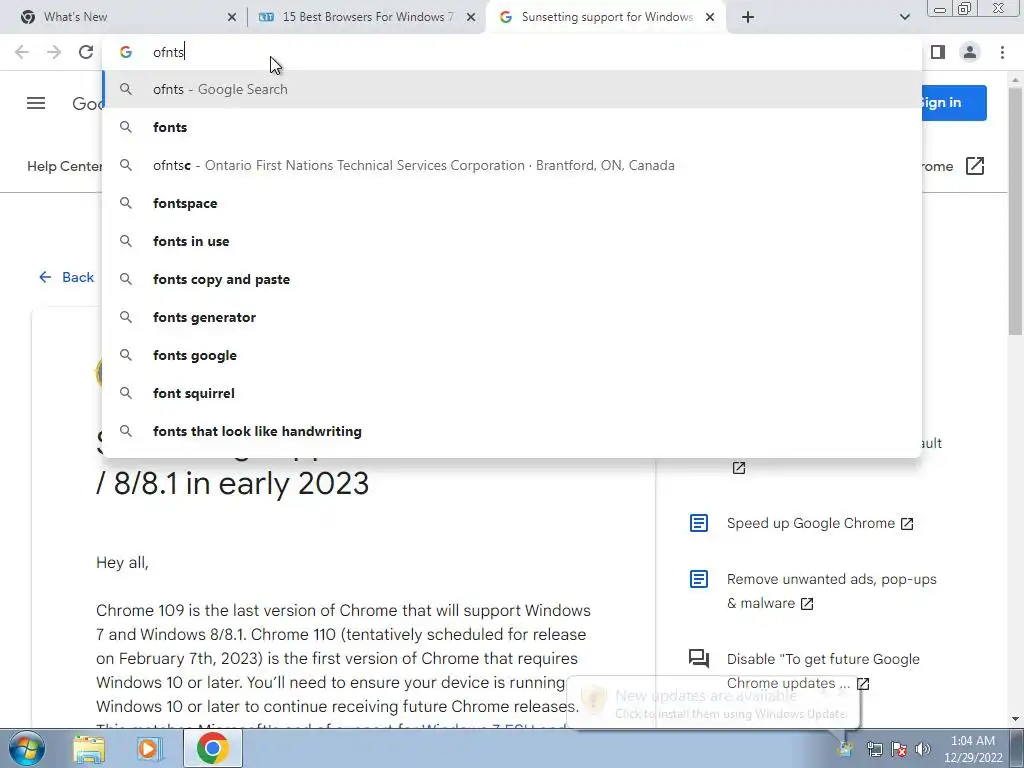The image size is (1024, 768).
Task: Select 'ofnts - Google Search' suggestion
Action: click(512, 89)
